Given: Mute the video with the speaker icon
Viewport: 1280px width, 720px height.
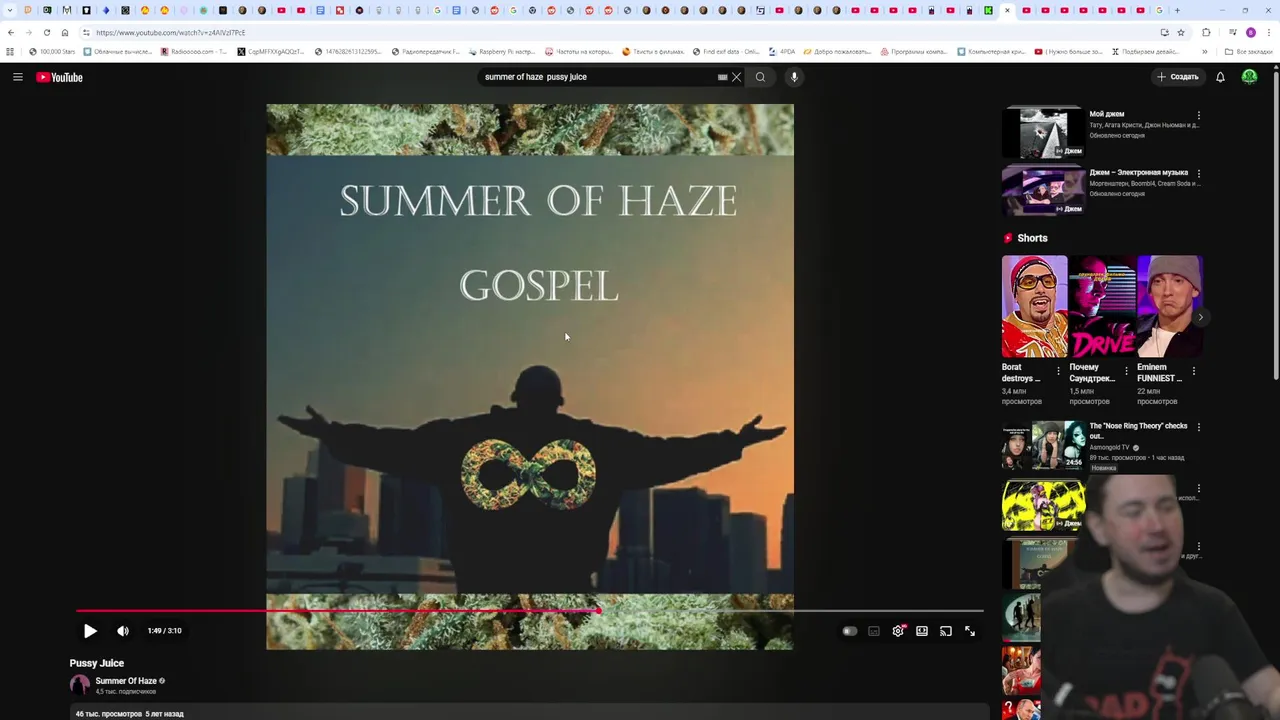Looking at the screenshot, I should point(123,631).
